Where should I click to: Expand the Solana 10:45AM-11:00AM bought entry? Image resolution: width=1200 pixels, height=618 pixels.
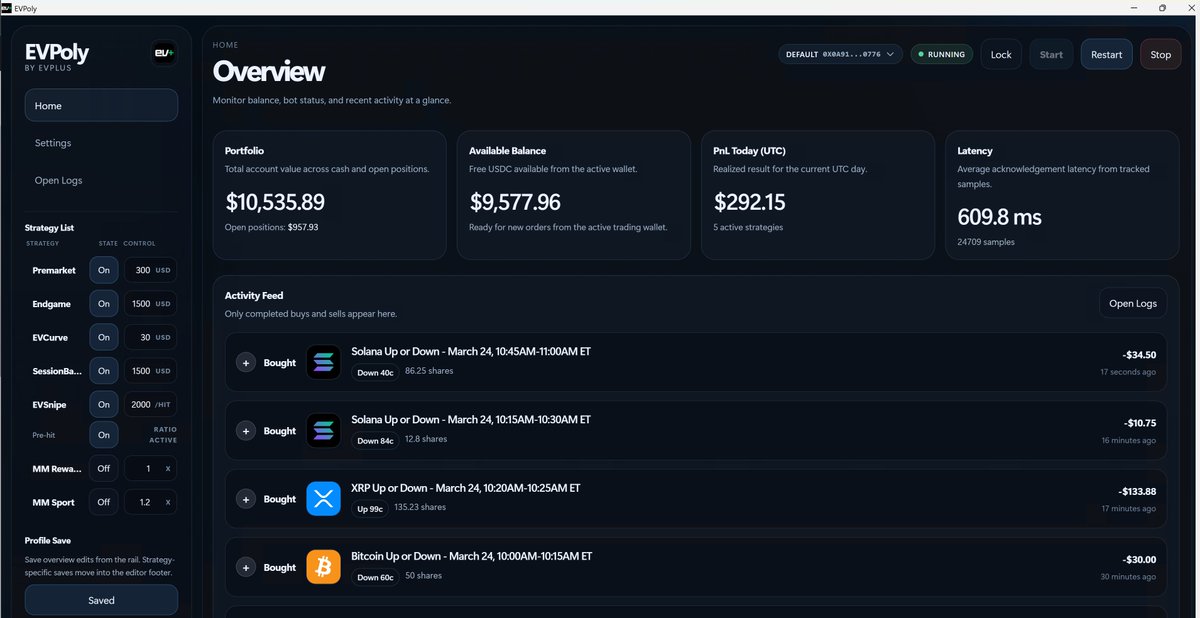[246, 363]
